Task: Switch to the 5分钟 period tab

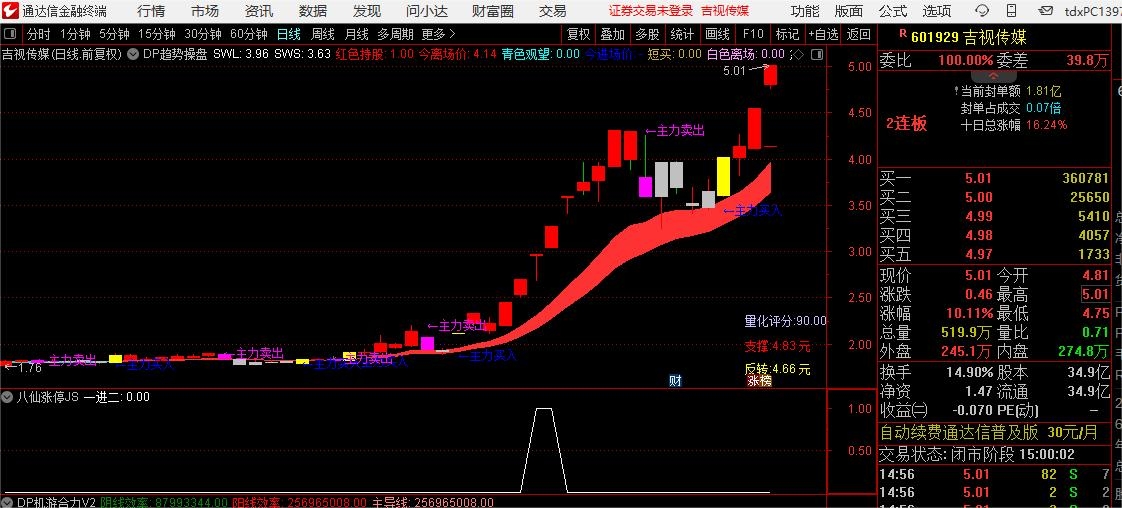Action: pyautogui.click(x=114, y=34)
